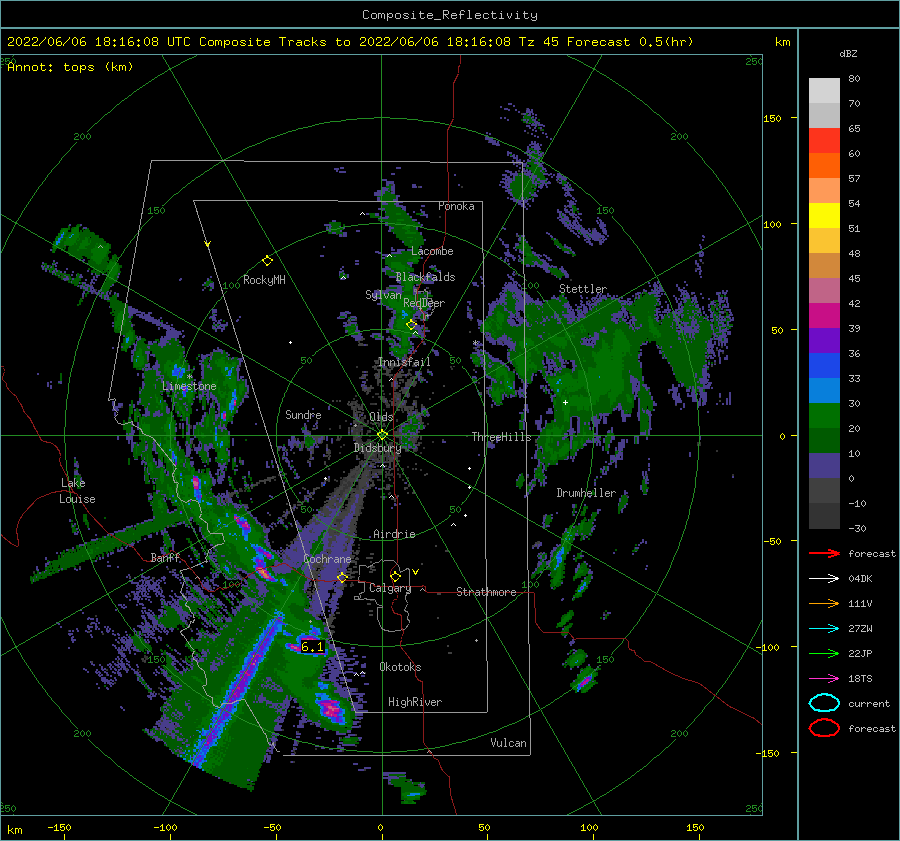Click the Sylvan label
Screen dimensions: 900x841
tap(383, 295)
